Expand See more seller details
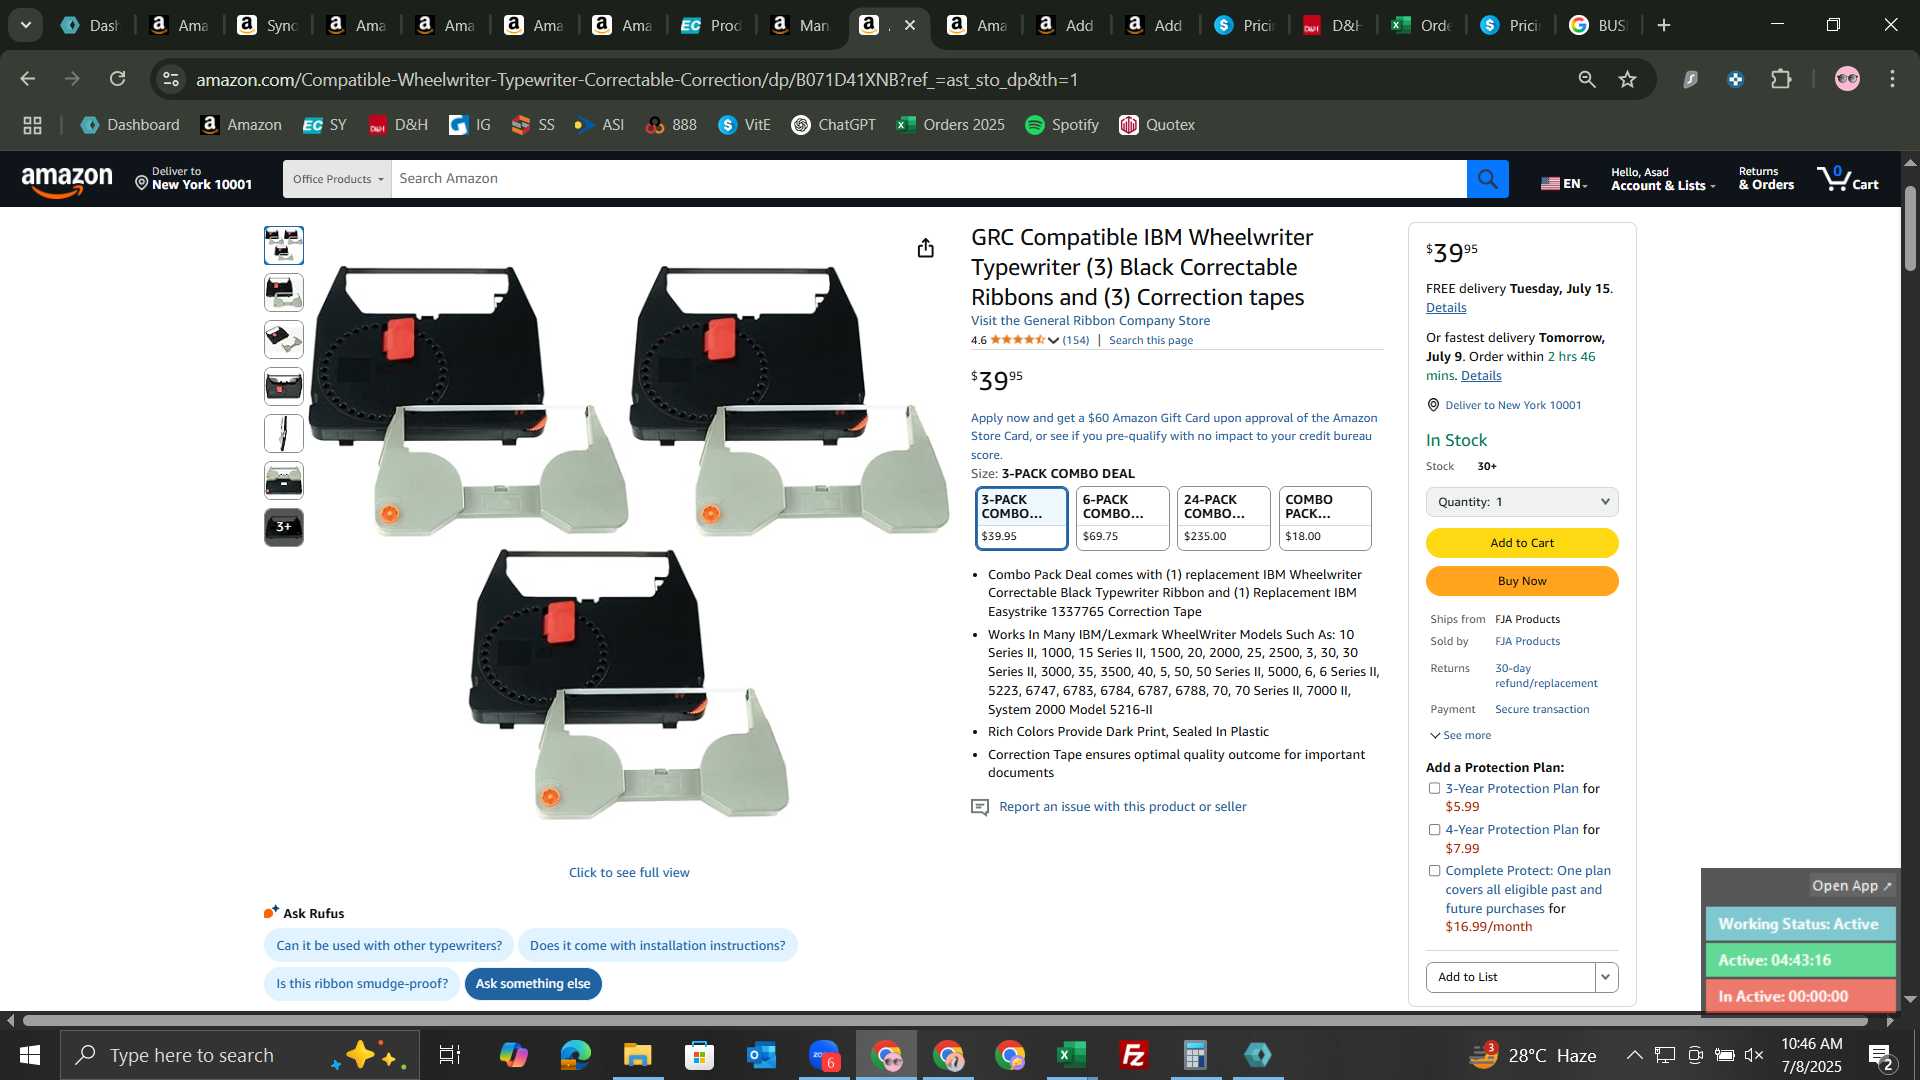 click(1460, 736)
